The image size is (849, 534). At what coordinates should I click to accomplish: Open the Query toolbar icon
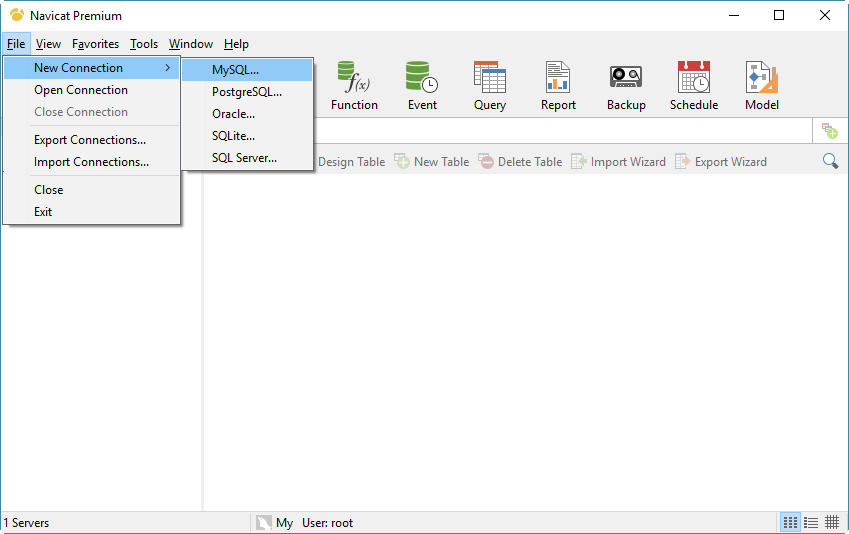(x=490, y=86)
